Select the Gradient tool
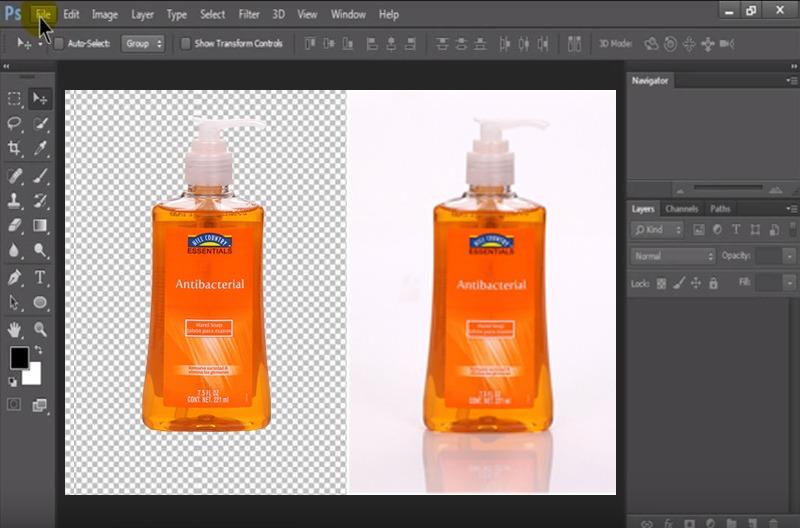 tap(40, 225)
